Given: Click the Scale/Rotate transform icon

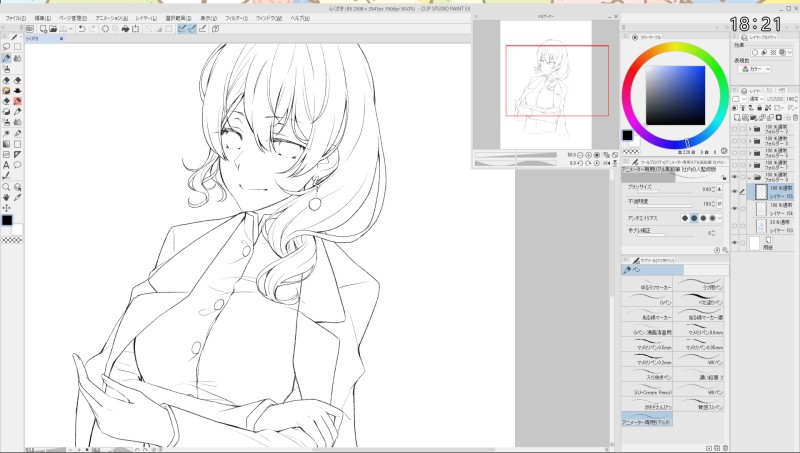Looking at the screenshot, I should (x=136, y=29).
